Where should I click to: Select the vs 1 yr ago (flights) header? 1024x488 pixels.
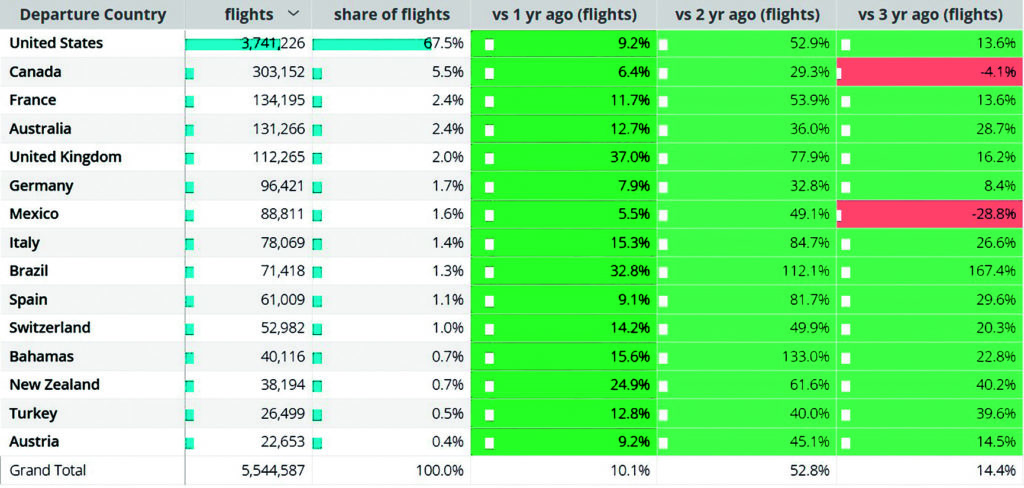[x=564, y=14]
